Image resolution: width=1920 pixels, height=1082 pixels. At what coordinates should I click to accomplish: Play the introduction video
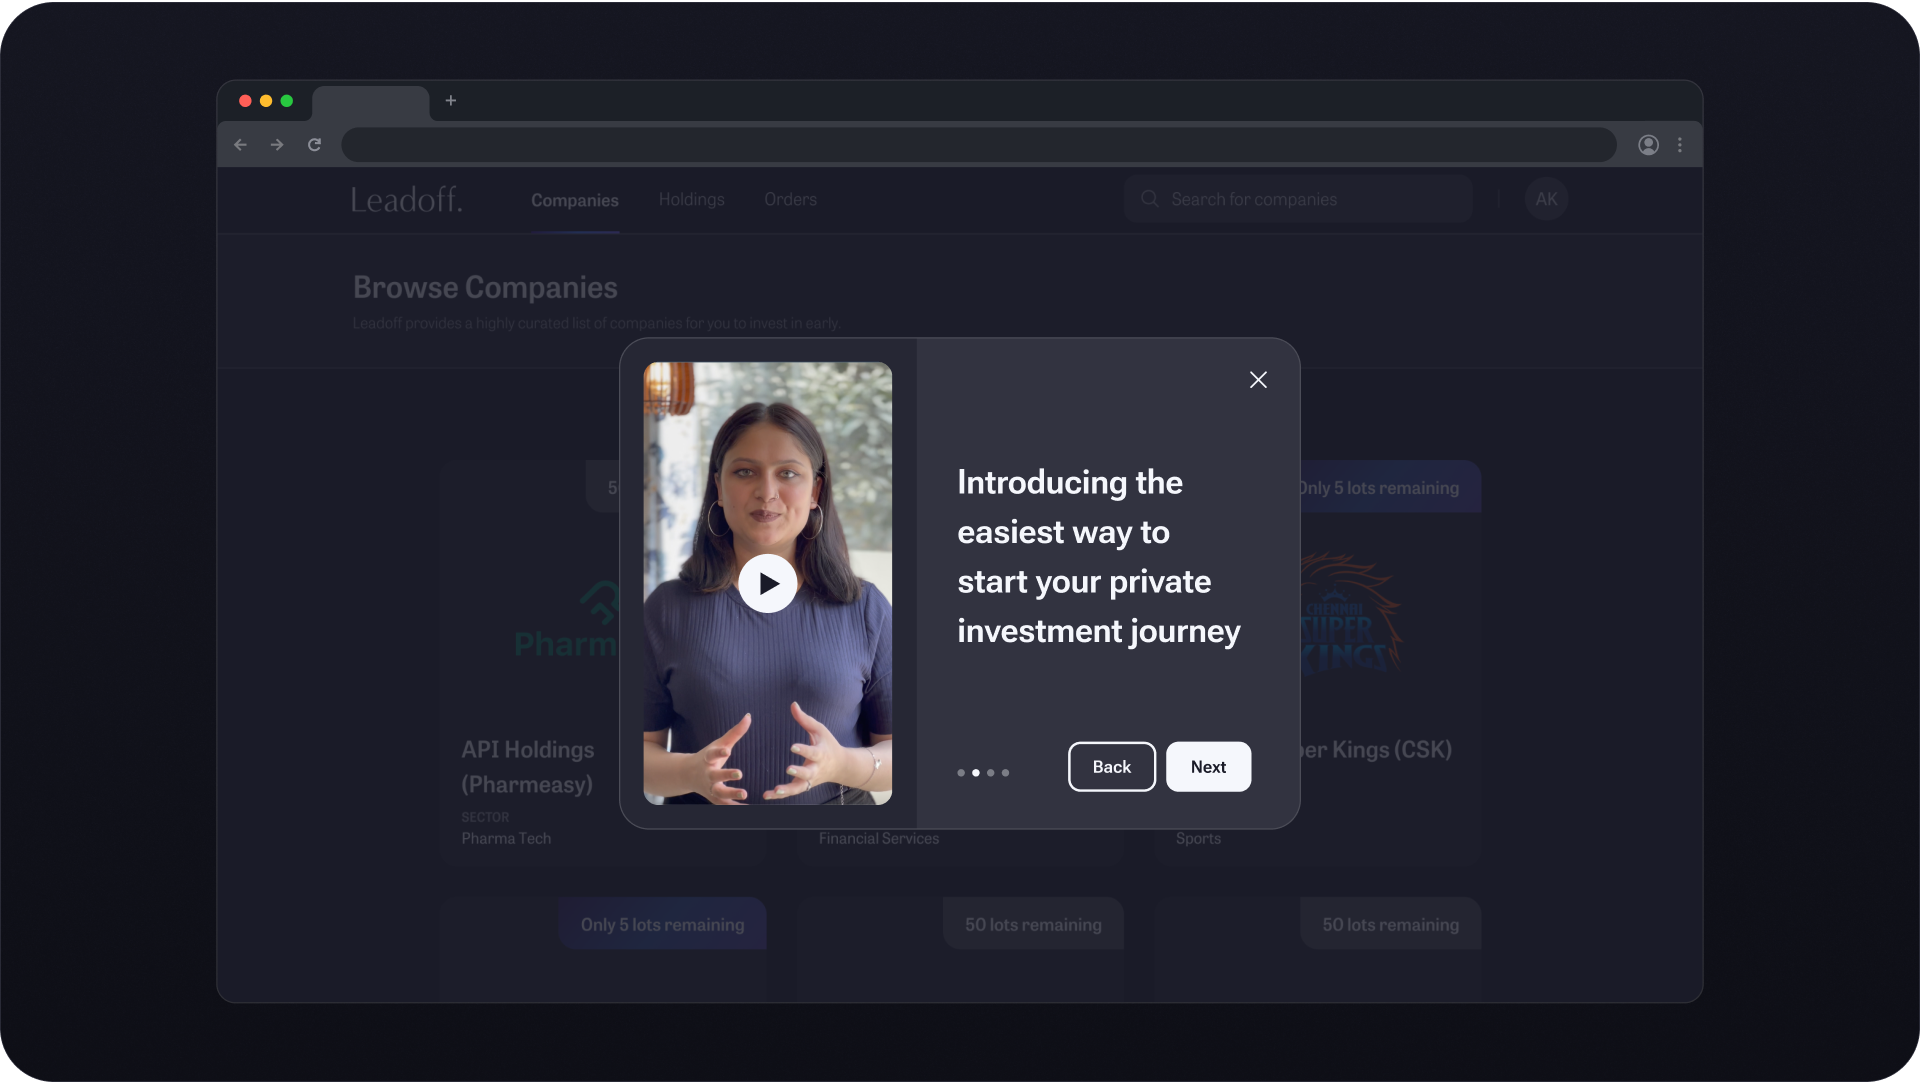(x=767, y=583)
